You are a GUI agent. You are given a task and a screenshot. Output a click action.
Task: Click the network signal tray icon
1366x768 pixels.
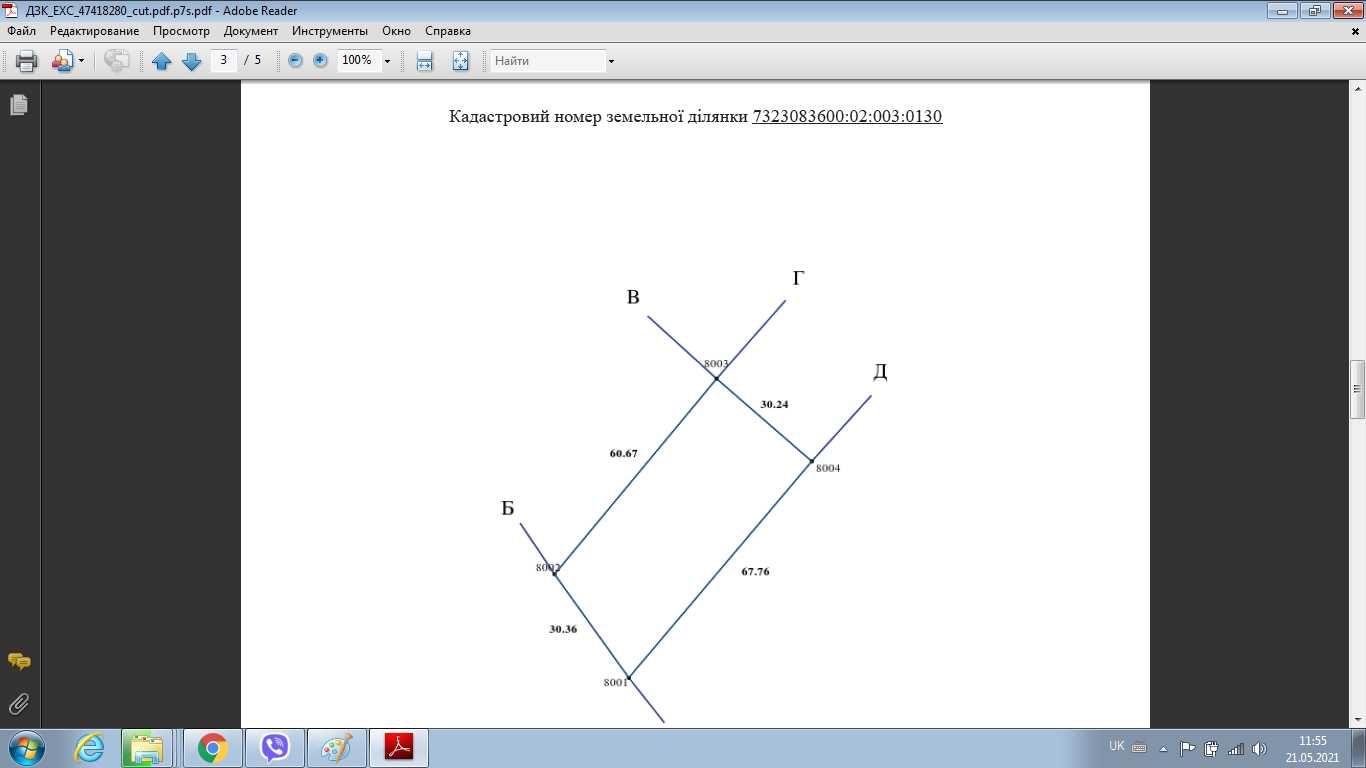pyautogui.click(x=1235, y=748)
